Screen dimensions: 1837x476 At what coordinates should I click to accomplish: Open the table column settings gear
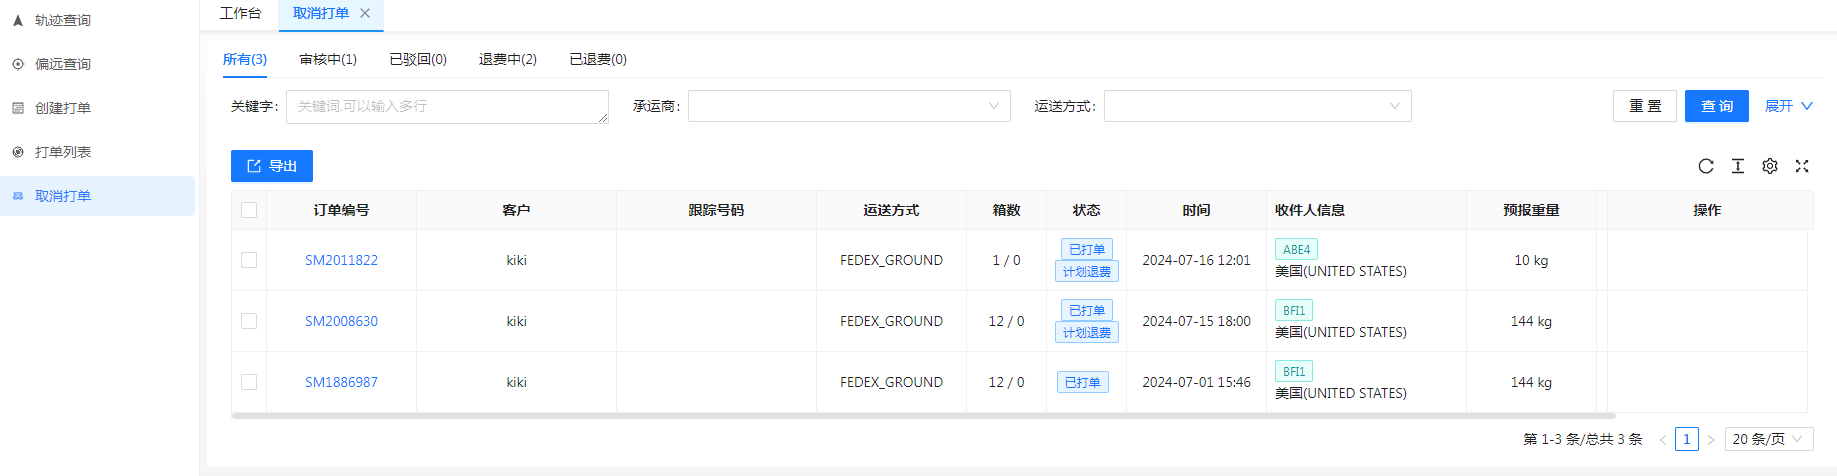click(1770, 166)
